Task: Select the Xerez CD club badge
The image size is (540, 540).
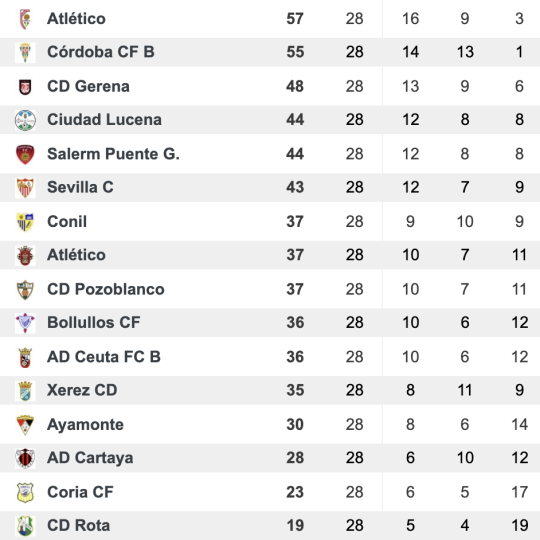Action: click(25, 391)
